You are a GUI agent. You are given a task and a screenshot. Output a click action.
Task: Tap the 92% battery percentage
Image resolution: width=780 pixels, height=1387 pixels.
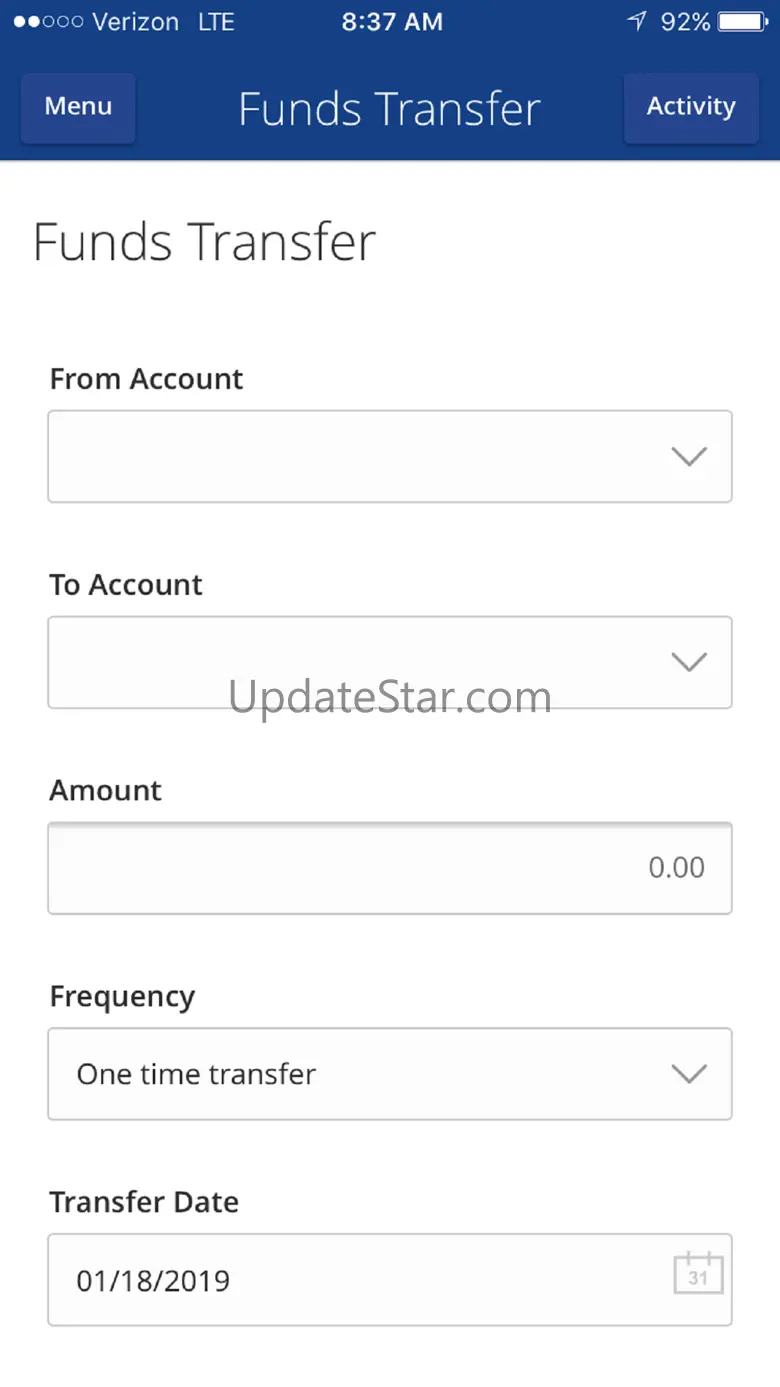tap(685, 22)
